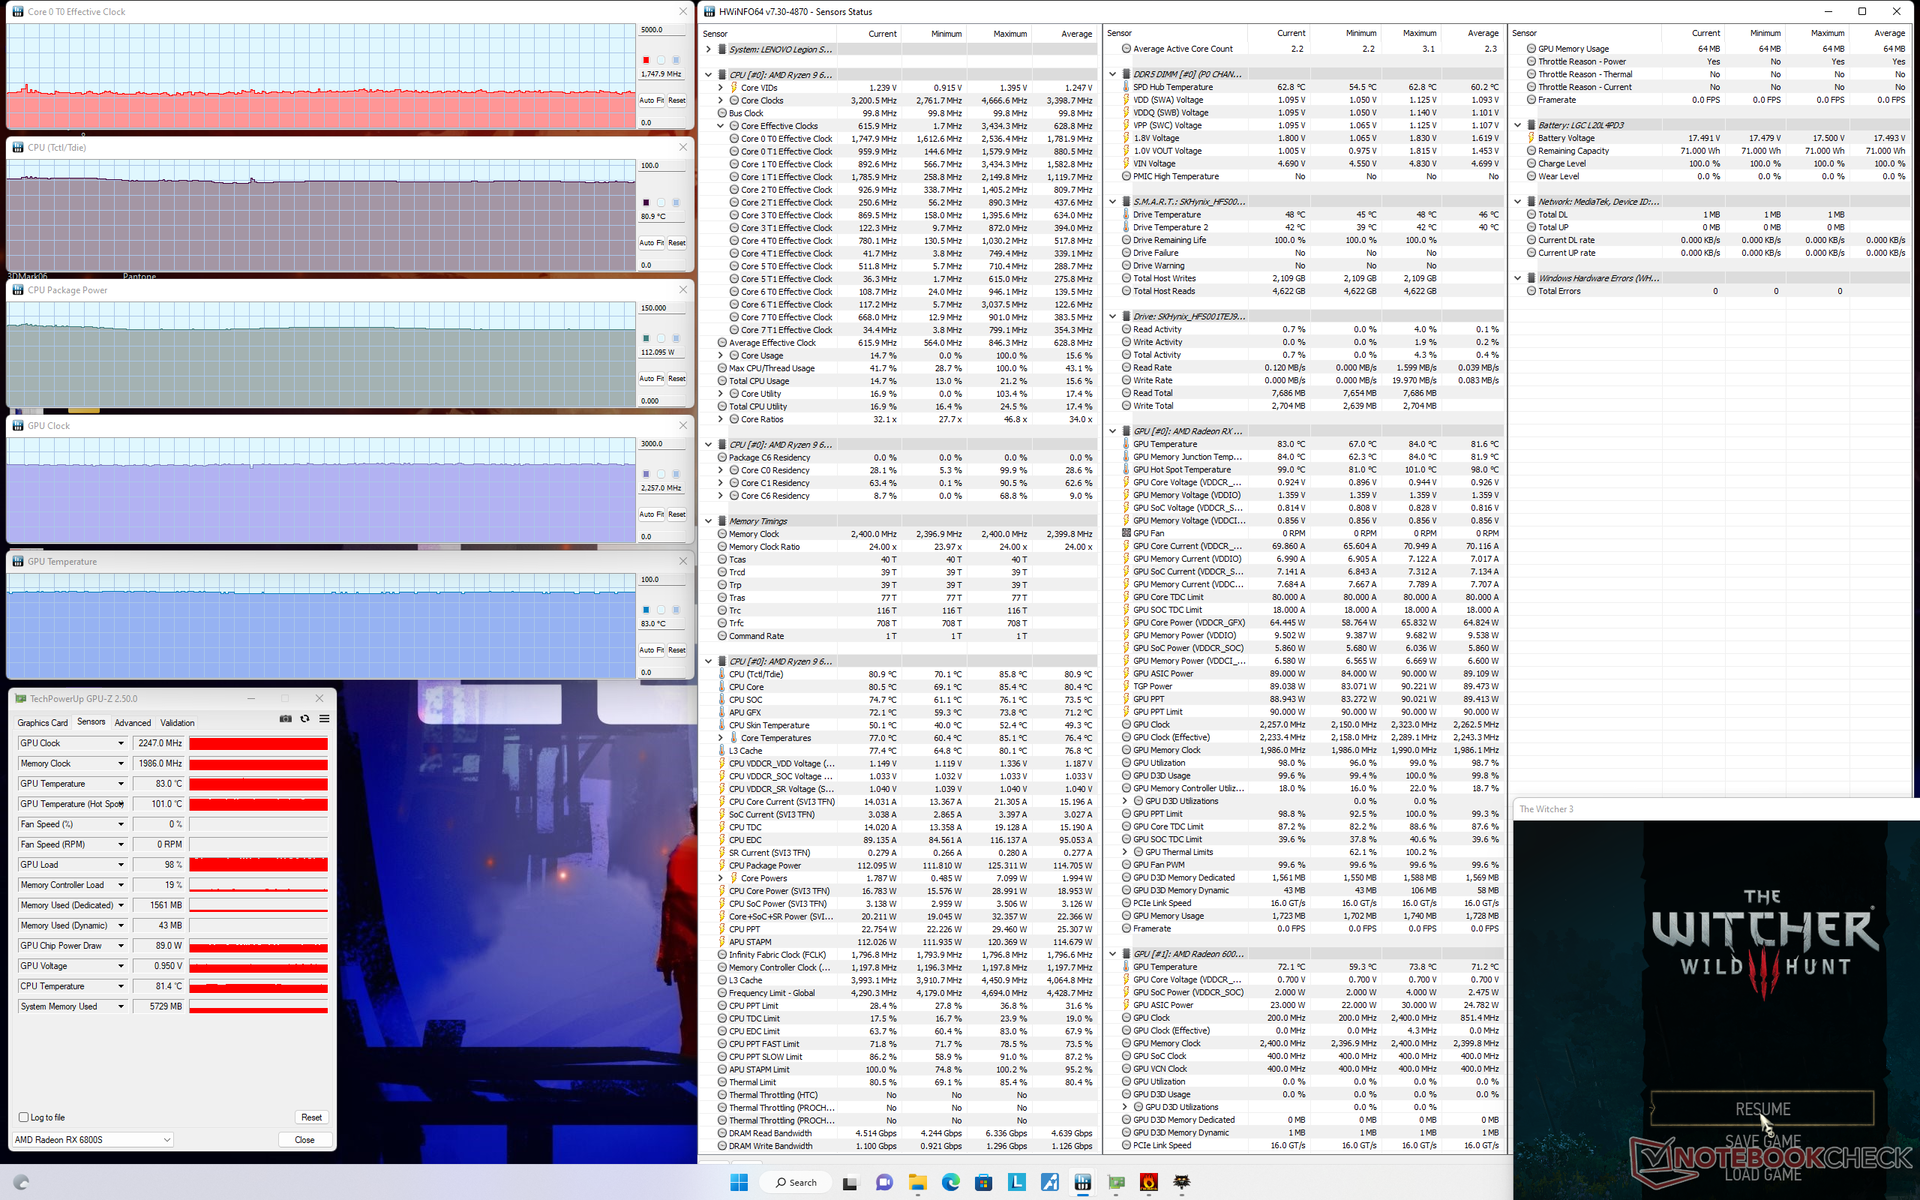Viewport: 1920px width, 1200px height.
Task: Click Close in the GPU-Z window
Action: (305, 1139)
